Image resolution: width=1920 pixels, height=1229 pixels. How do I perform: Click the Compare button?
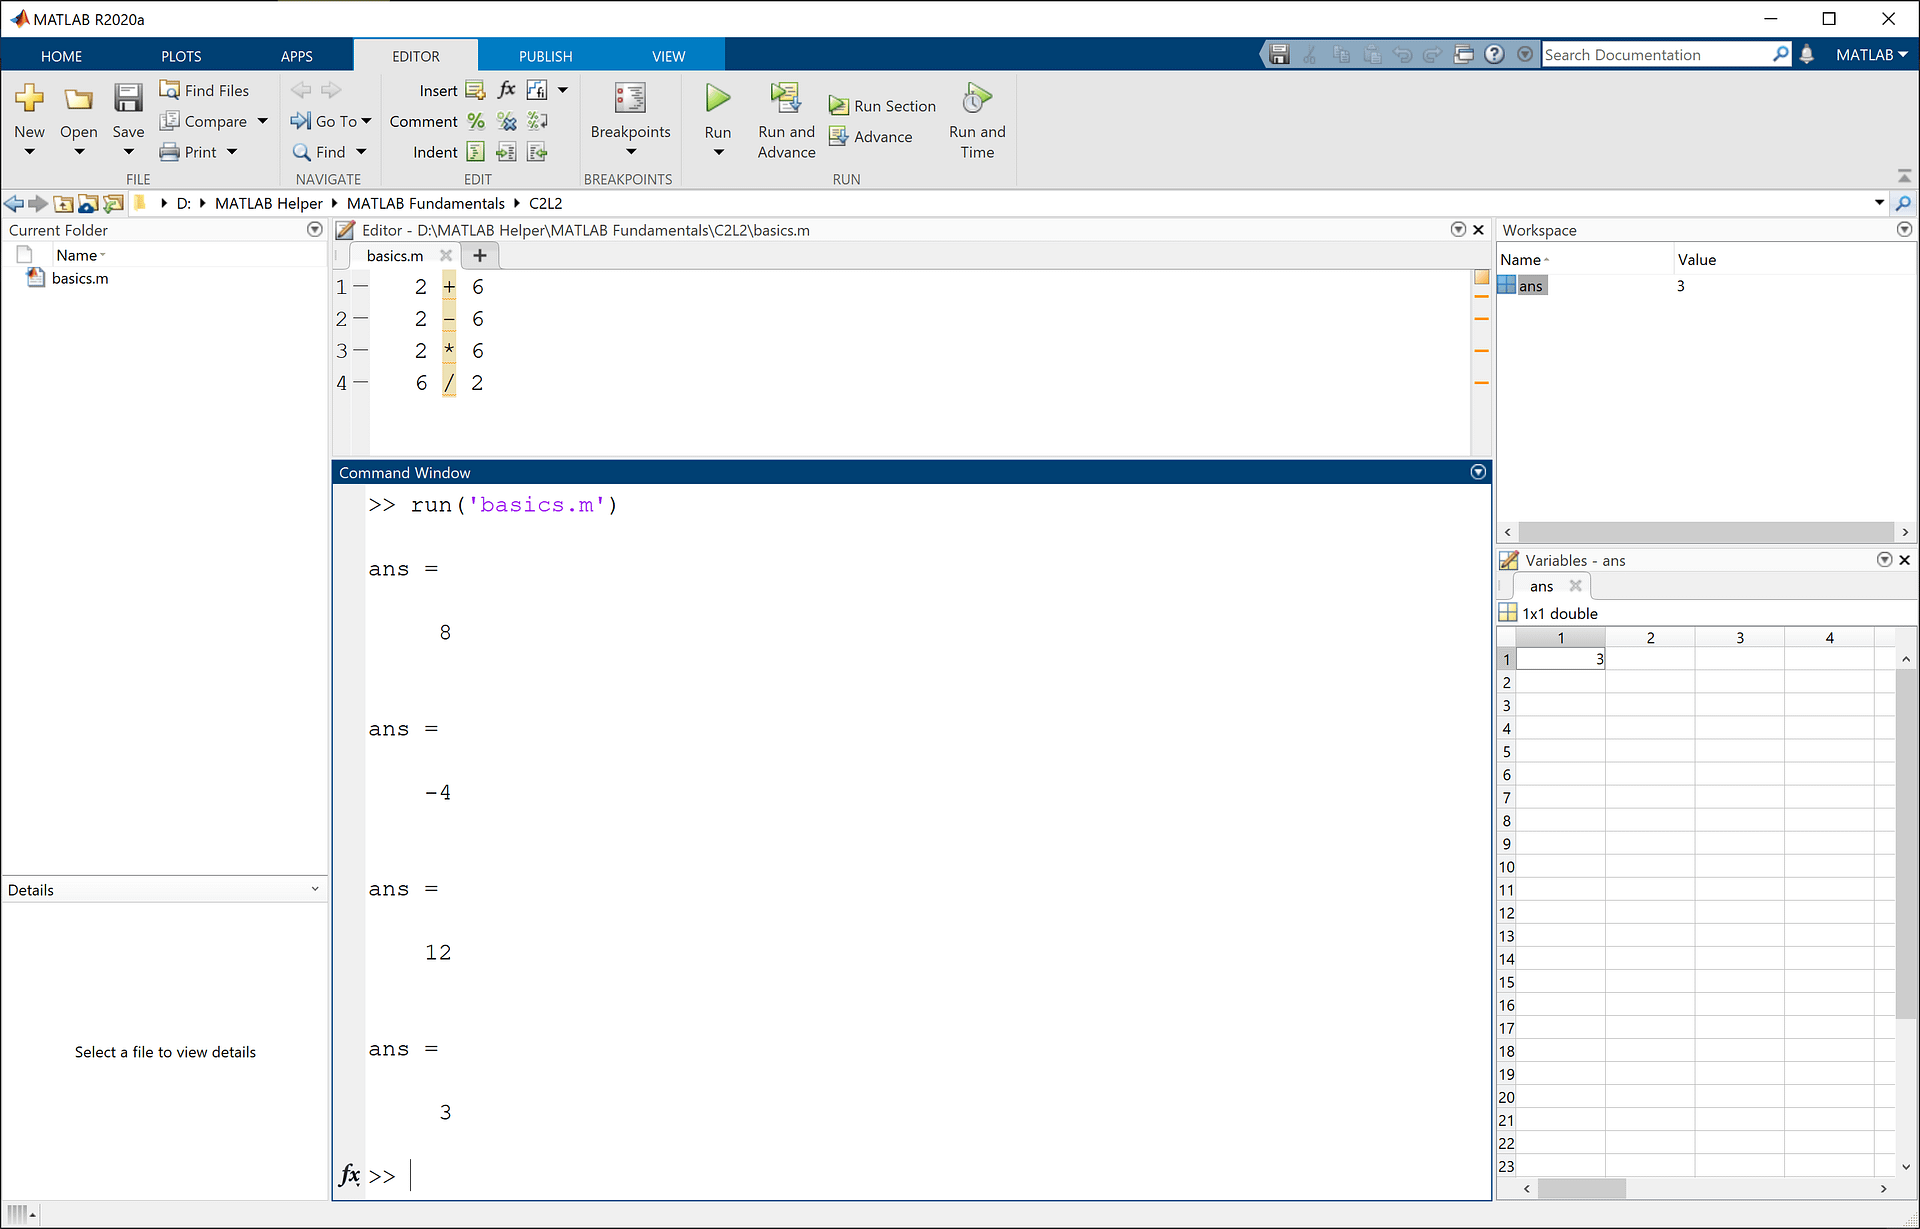tap(214, 120)
